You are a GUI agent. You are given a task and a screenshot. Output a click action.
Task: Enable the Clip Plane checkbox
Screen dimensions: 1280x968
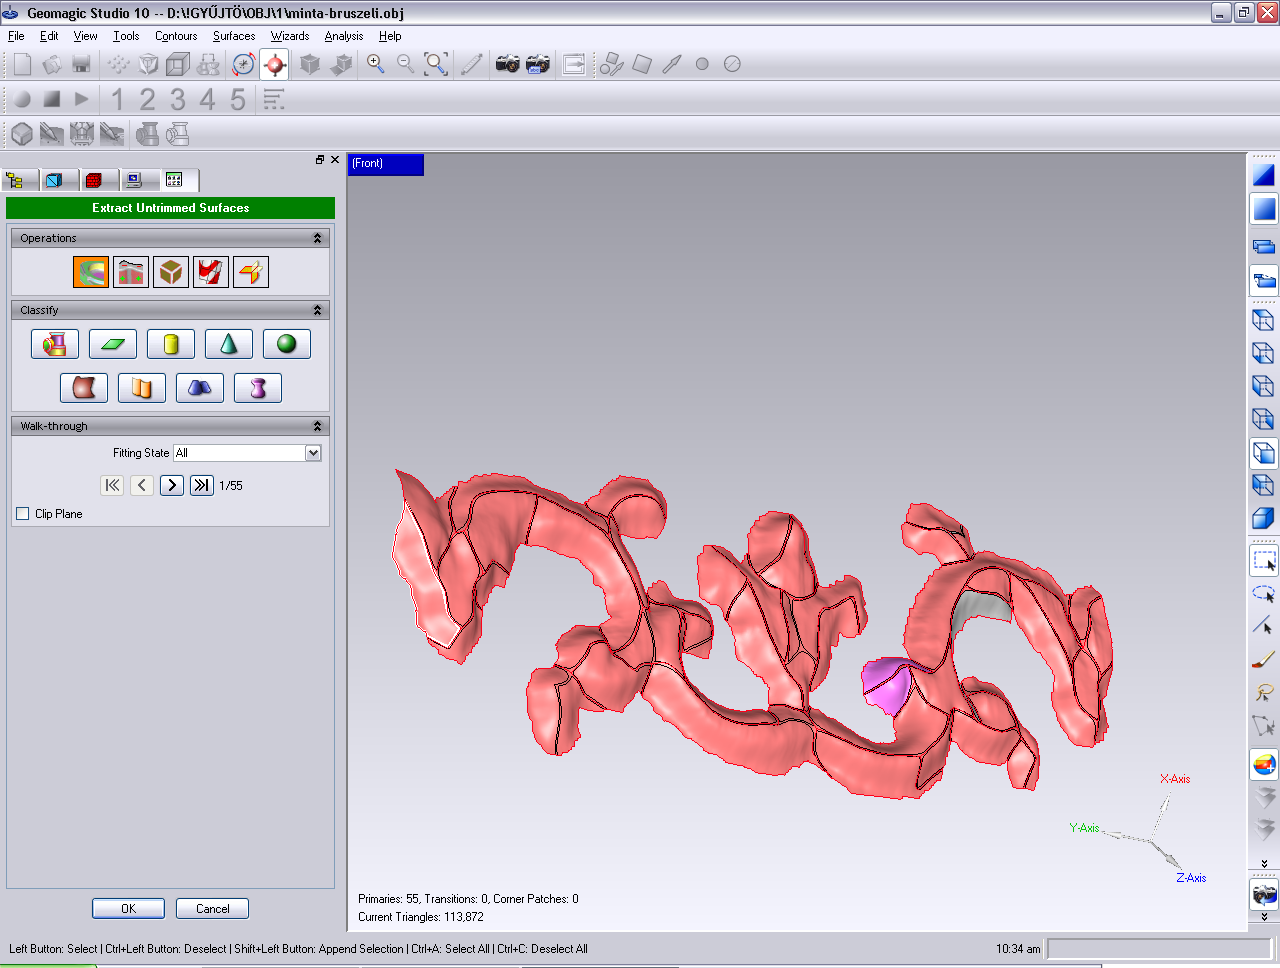point(23,514)
